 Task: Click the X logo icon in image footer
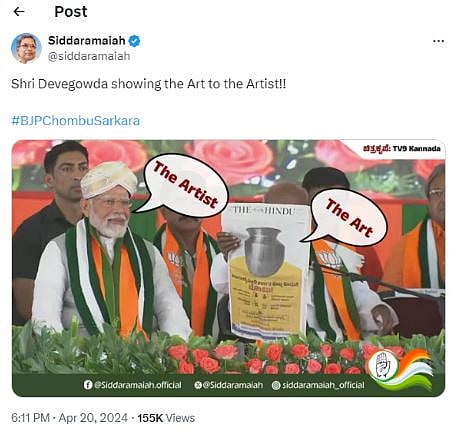pyautogui.click(x=198, y=385)
